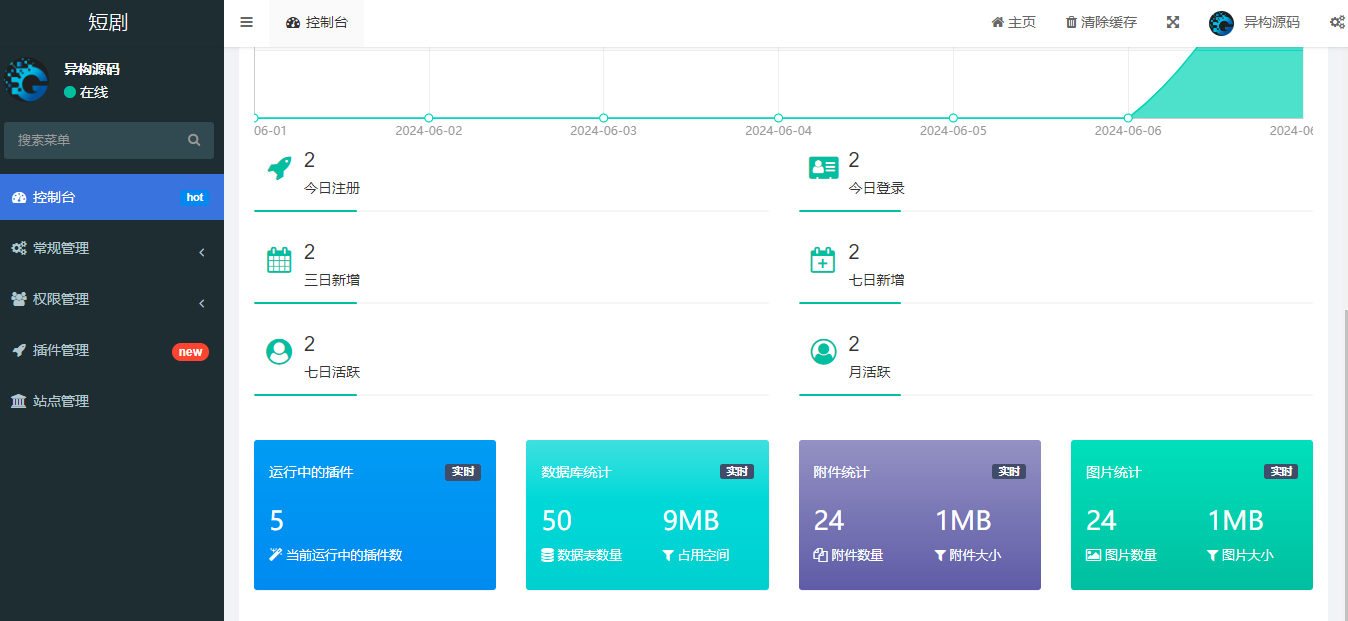The height and width of the screenshot is (621, 1348).
Task: Expand the 常规管理 sidebar menu
Action: point(110,249)
